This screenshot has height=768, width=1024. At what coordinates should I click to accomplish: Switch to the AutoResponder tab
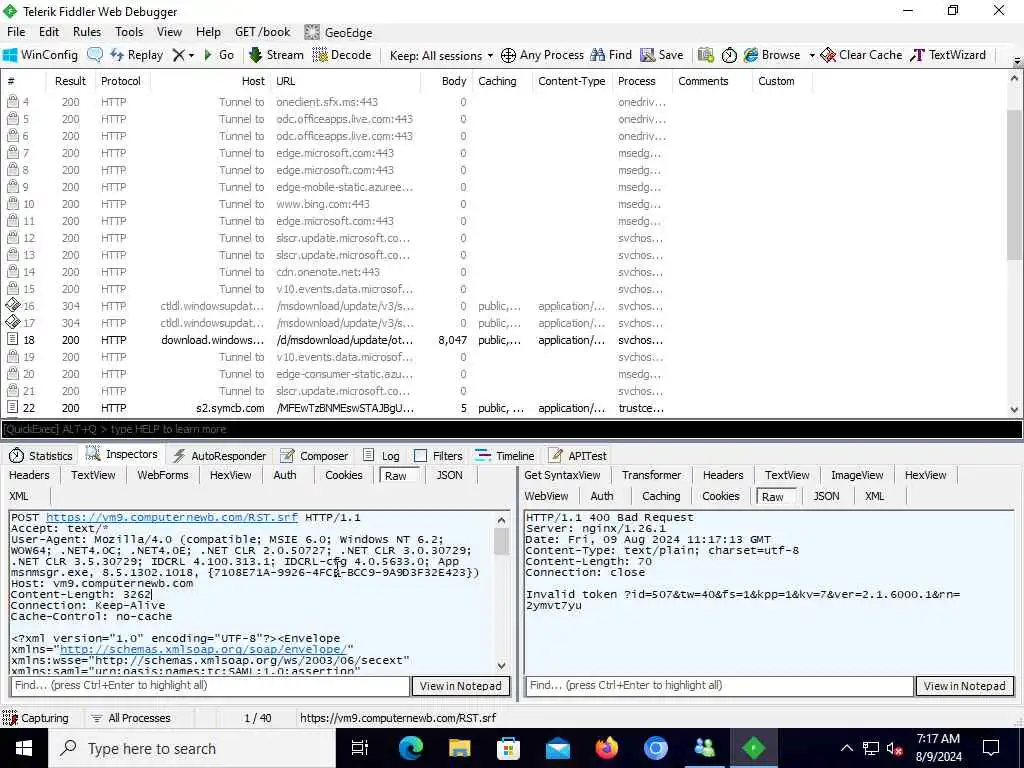click(x=219, y=456)
